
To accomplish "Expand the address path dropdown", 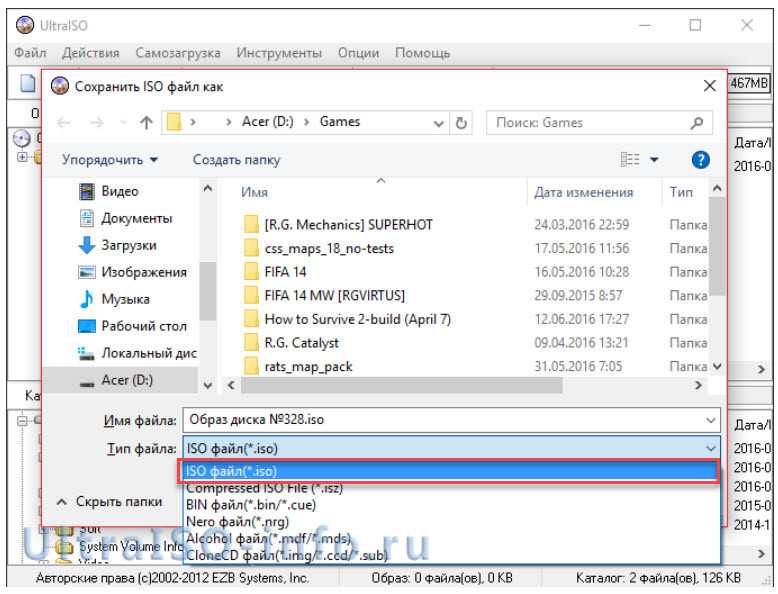I will [x=438, y=123].
